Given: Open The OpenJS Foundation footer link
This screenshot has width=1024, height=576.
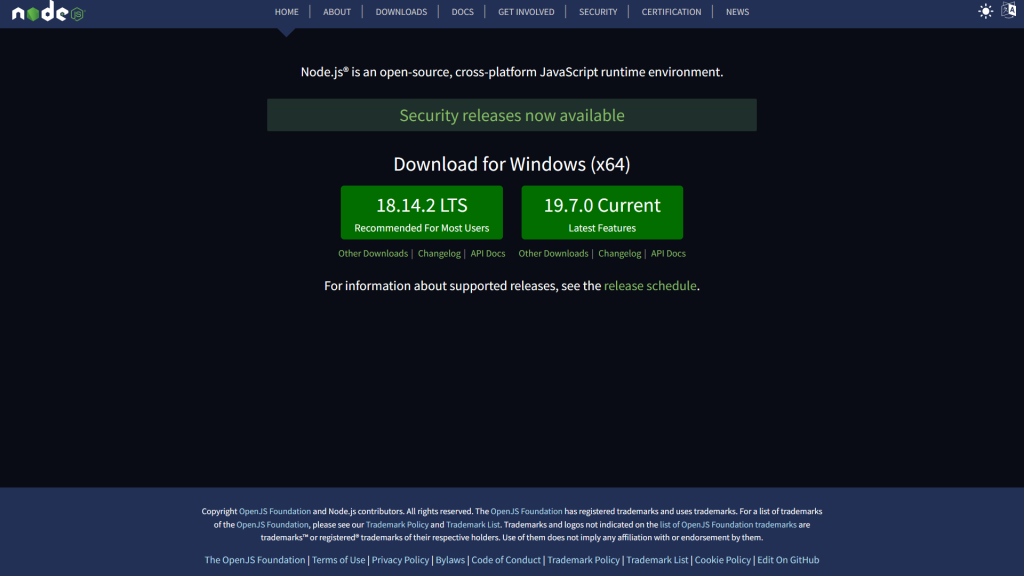Looking at the screenshot, I should tap(255, 560).
